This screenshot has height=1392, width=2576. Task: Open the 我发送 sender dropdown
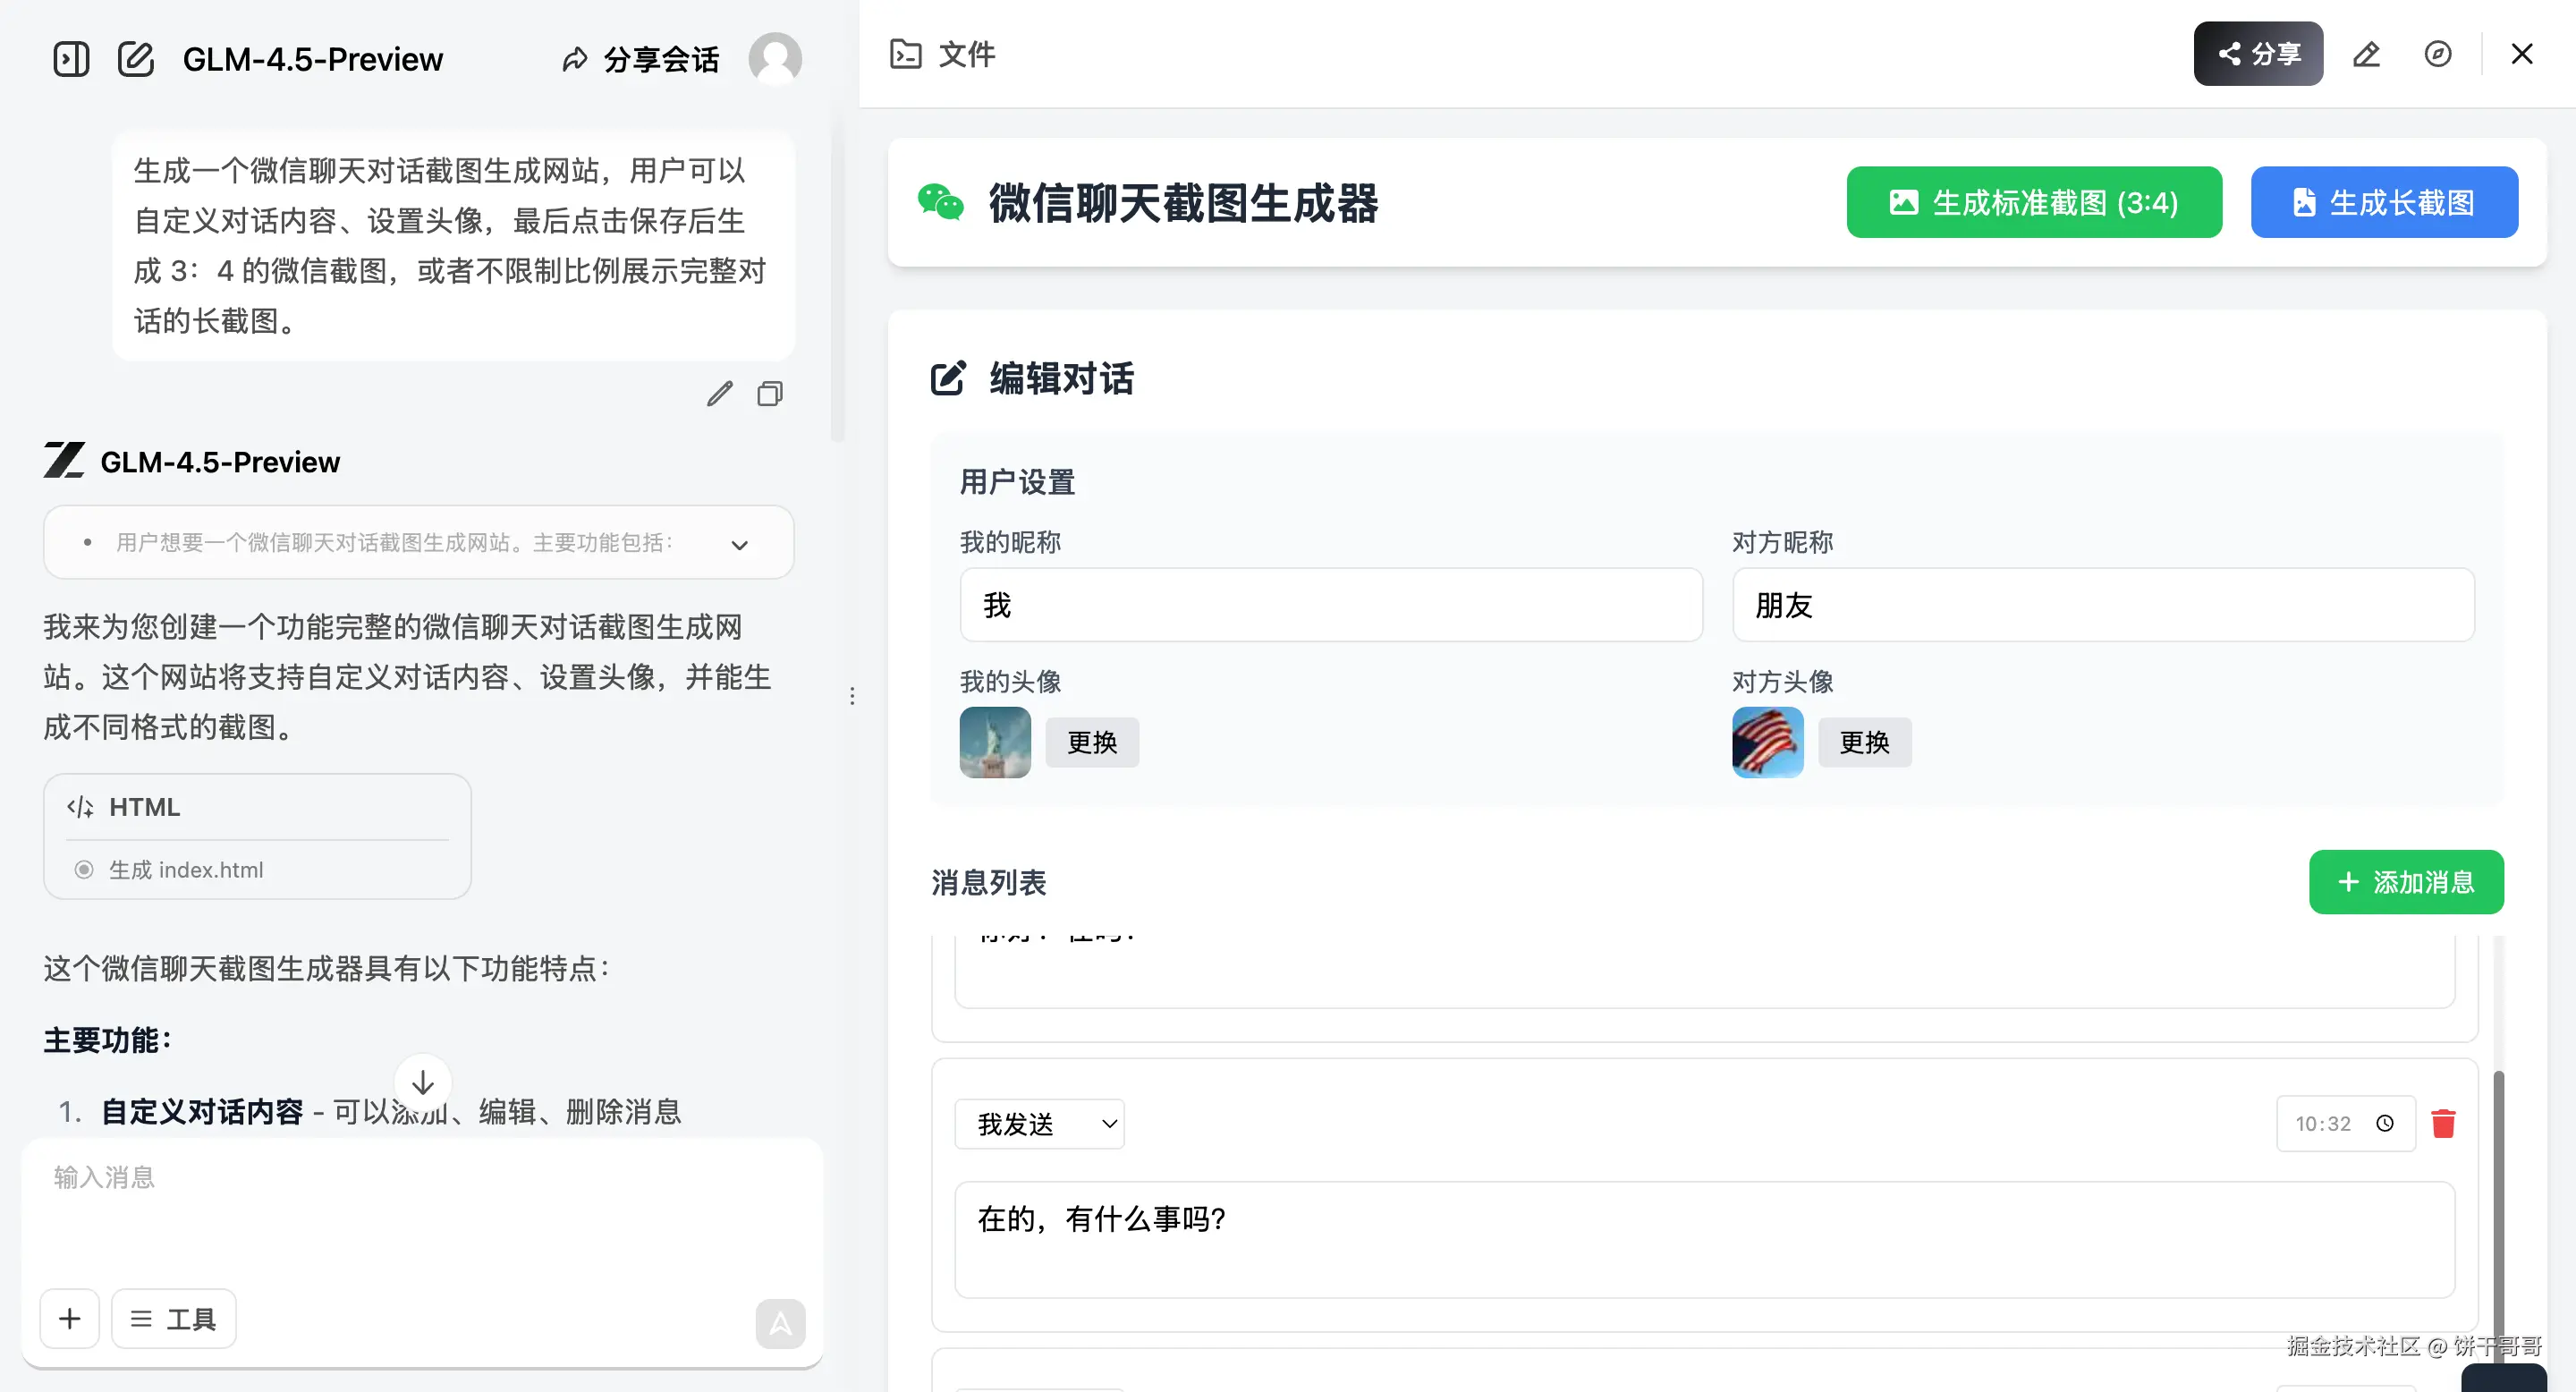click(x=1040, y=1124)
